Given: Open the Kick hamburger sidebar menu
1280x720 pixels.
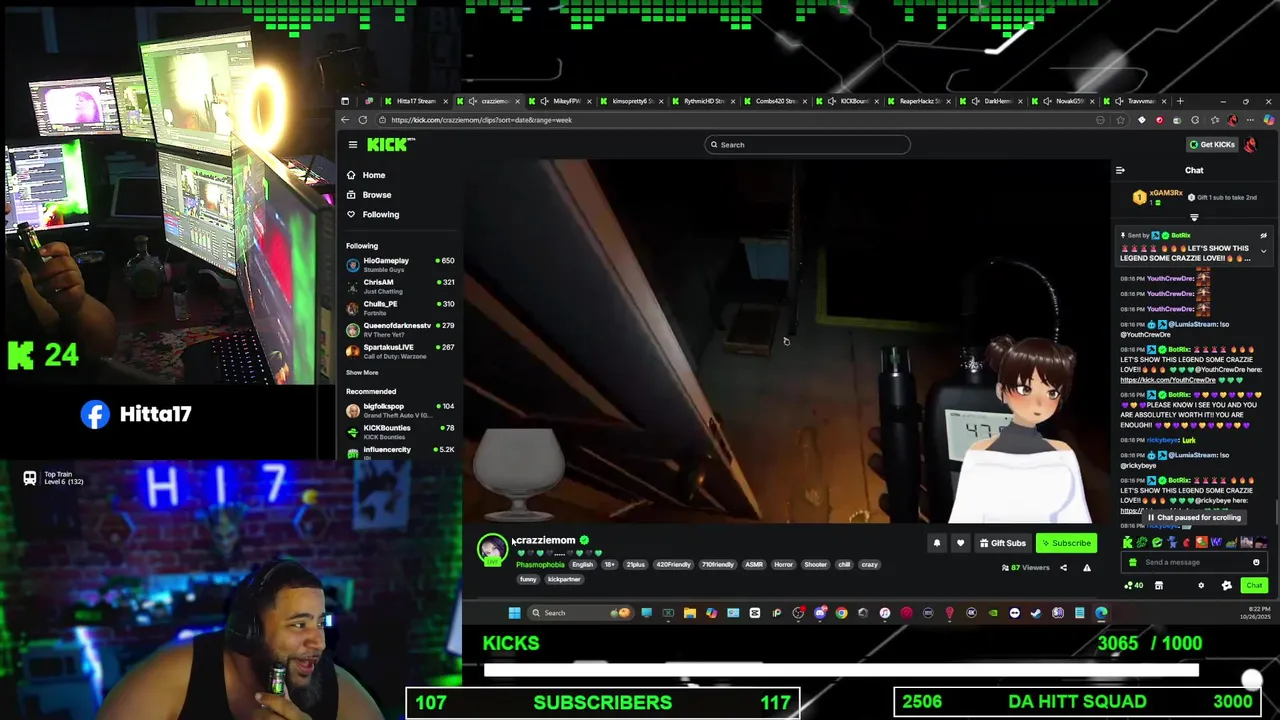Looking at the screenshot, I should [353, 145].
